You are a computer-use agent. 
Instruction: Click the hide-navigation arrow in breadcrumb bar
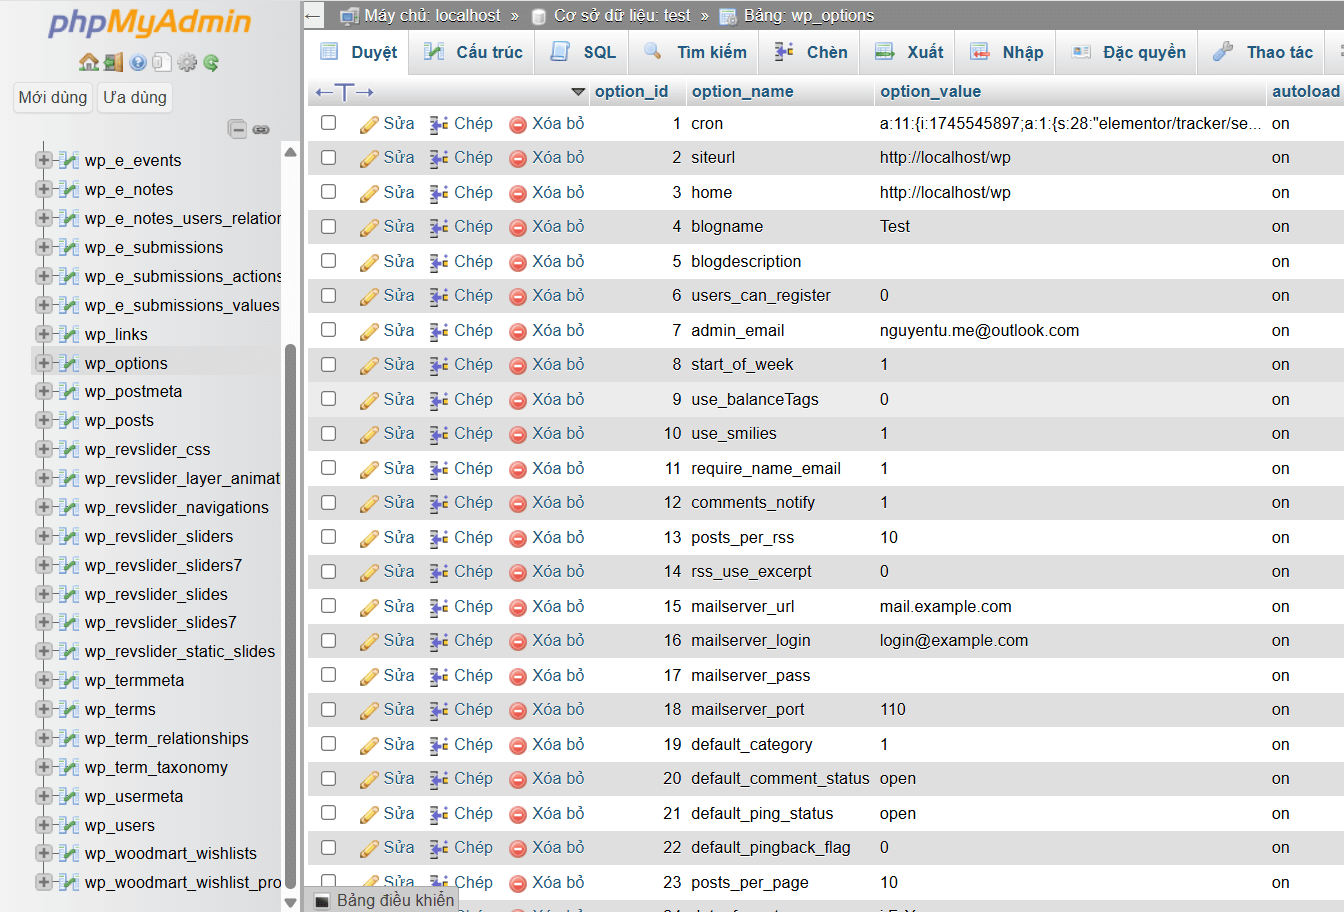(313, 15)
